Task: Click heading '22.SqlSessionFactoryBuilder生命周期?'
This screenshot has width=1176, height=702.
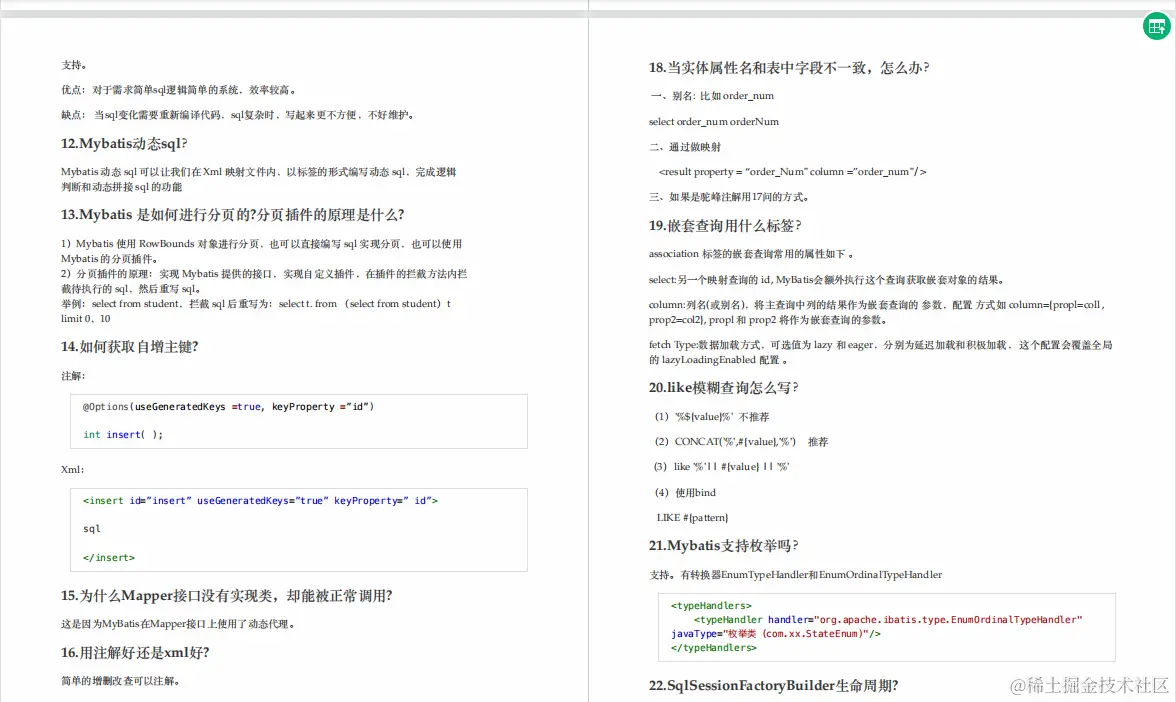Action: (x=773, y=686)
